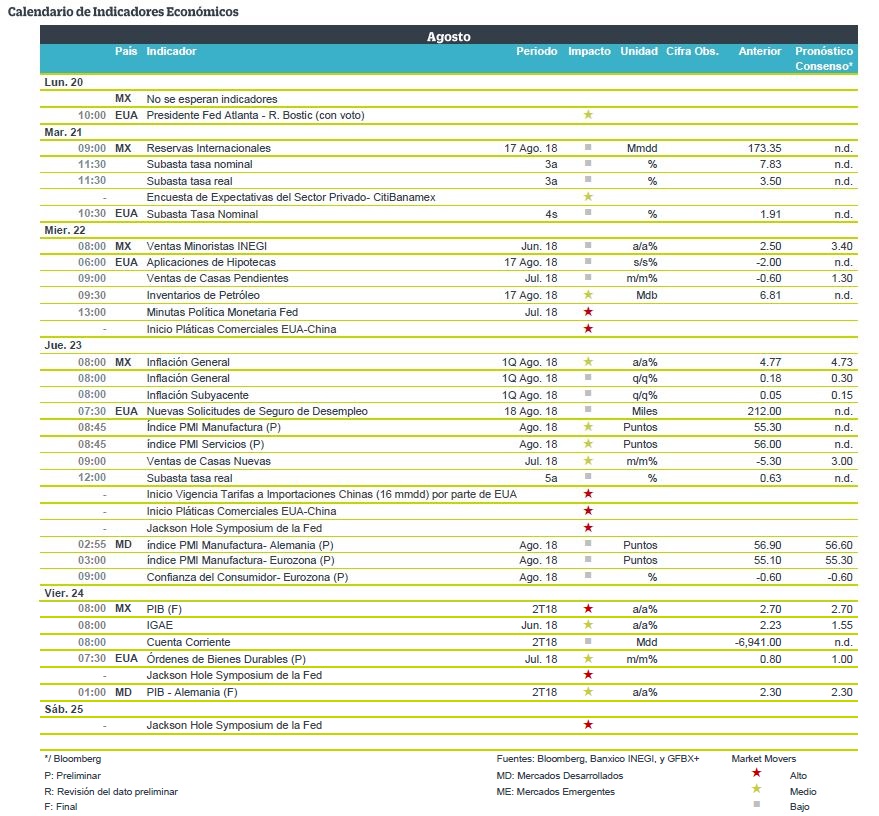Screen dimensions: 879x816
Task: Click the star for PIB - Alemania (F)
Action: (588, 692)
